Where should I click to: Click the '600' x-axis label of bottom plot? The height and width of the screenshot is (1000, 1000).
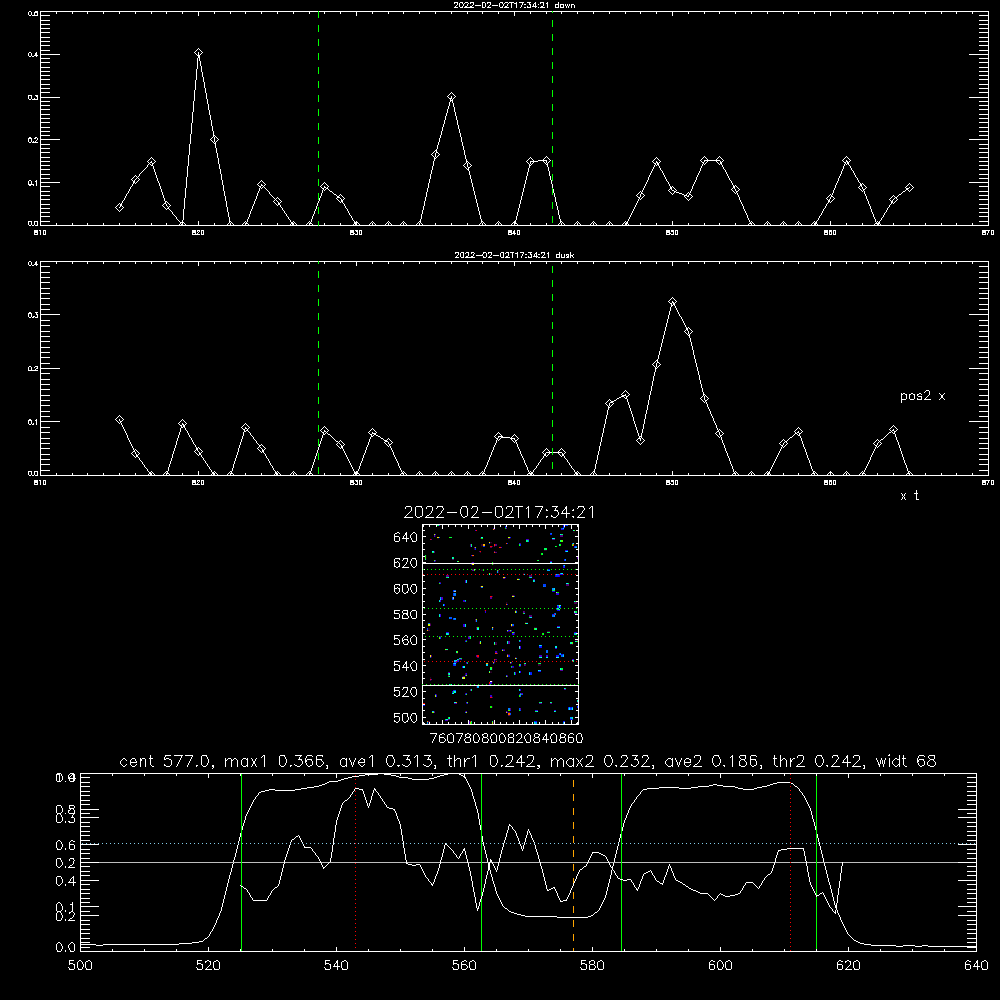[x=720, y=966]
